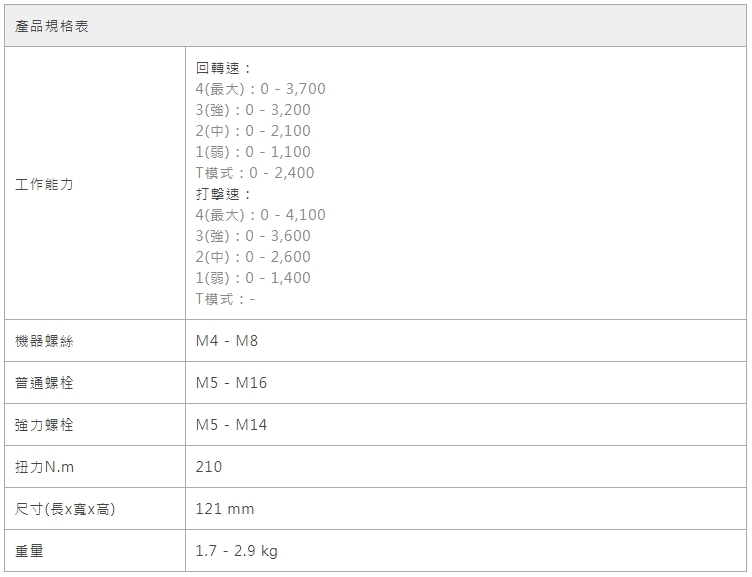Click the M5 - M14 value
Screen dimensions: 752x577
[x=231, y=425]
